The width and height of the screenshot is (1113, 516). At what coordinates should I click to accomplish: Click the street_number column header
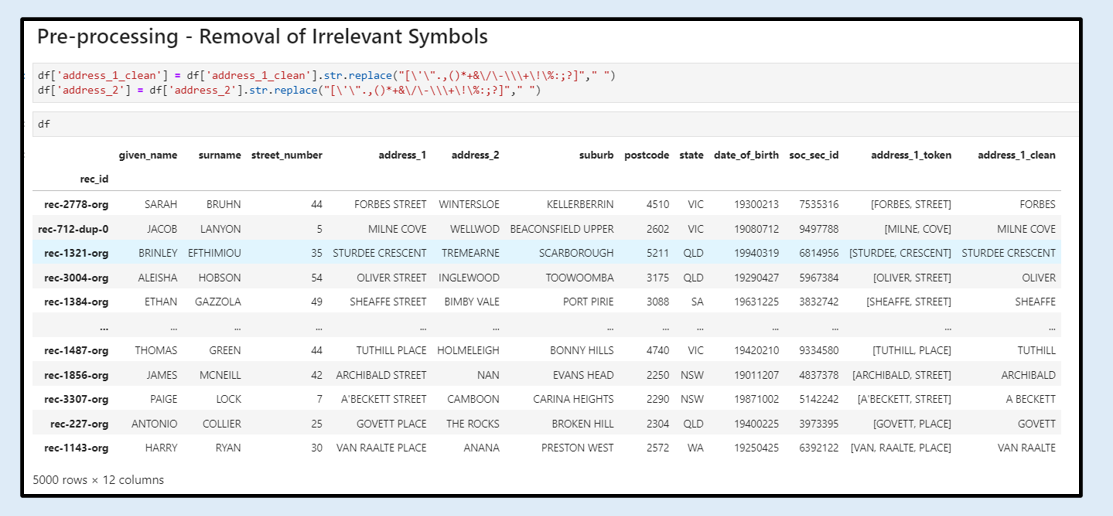click(x=287, y=155)
